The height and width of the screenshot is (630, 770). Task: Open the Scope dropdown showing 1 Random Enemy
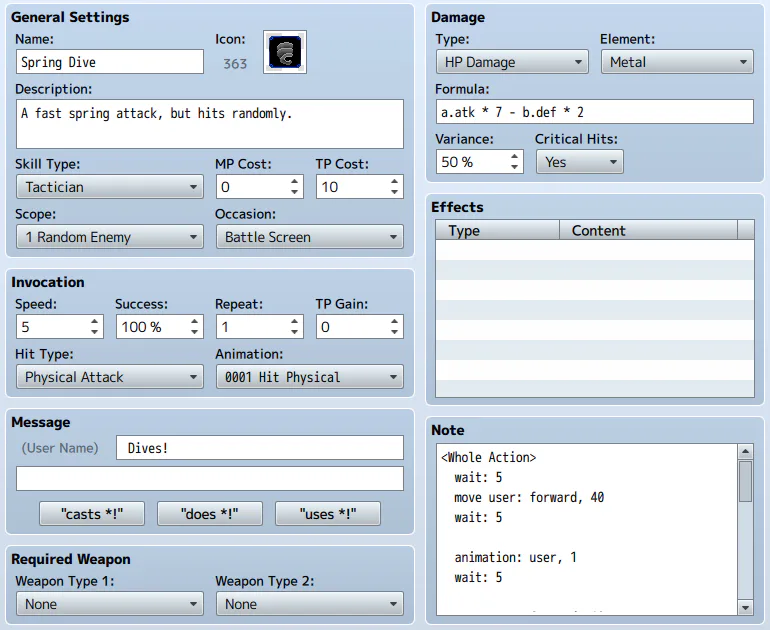(x=110, y=237)
